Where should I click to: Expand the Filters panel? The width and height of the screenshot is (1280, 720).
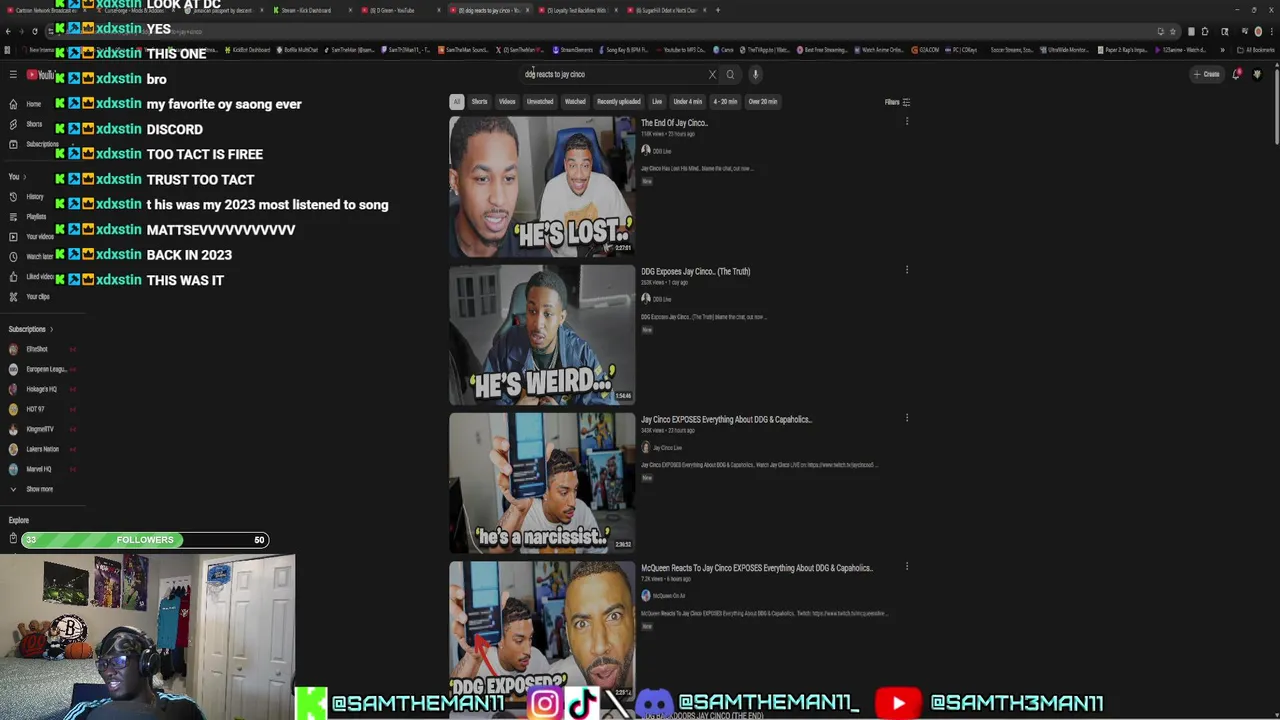897,101
